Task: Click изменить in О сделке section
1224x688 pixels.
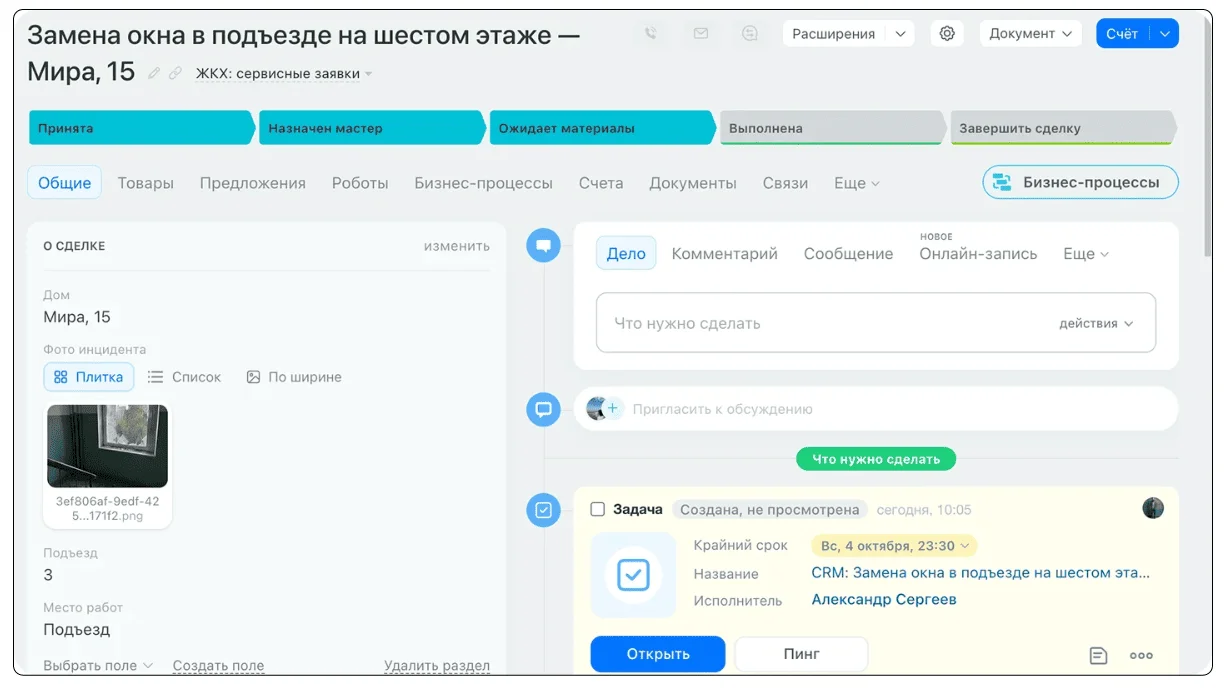Action: [x=457, y=246]
